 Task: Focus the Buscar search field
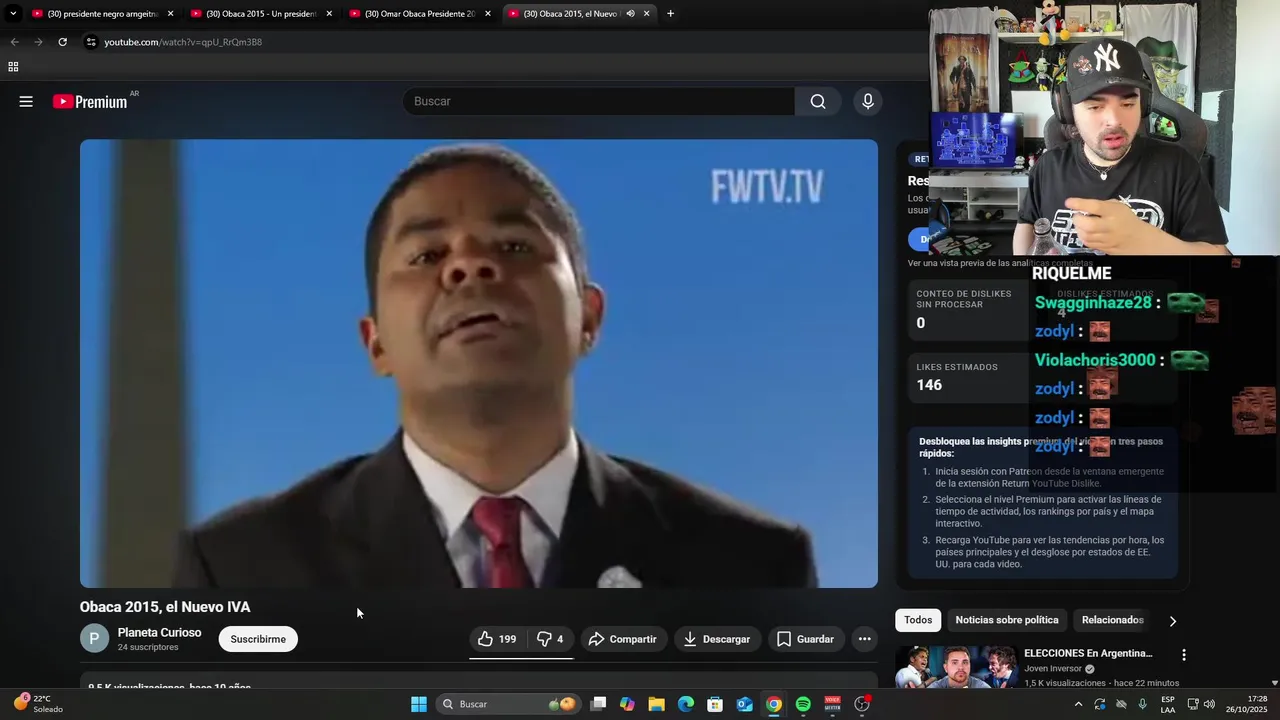pyautogui.click(x=599, y=101)
